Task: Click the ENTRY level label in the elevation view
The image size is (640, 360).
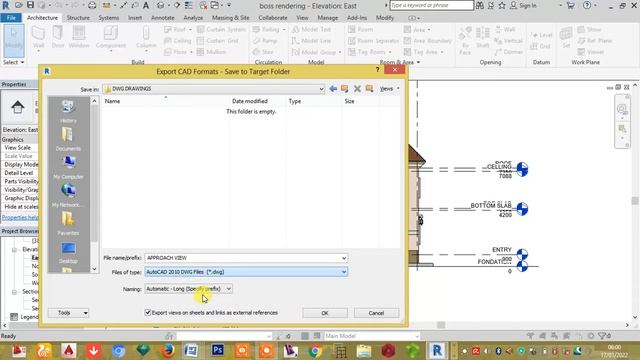Action: point(502,250)
